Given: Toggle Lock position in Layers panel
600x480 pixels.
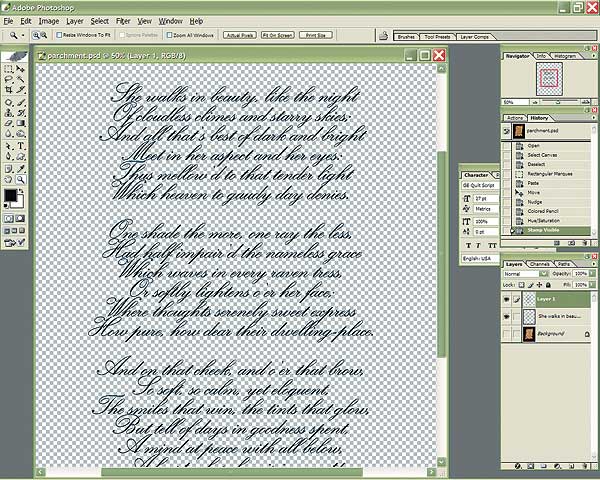Looking at the screenshot, I should pyautogui.click(x=540, y=285).
